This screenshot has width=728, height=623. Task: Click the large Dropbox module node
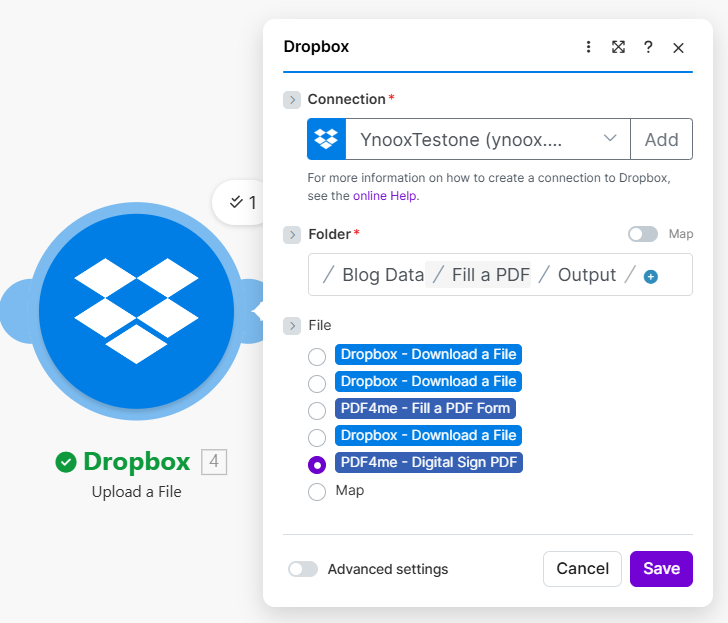136,310
